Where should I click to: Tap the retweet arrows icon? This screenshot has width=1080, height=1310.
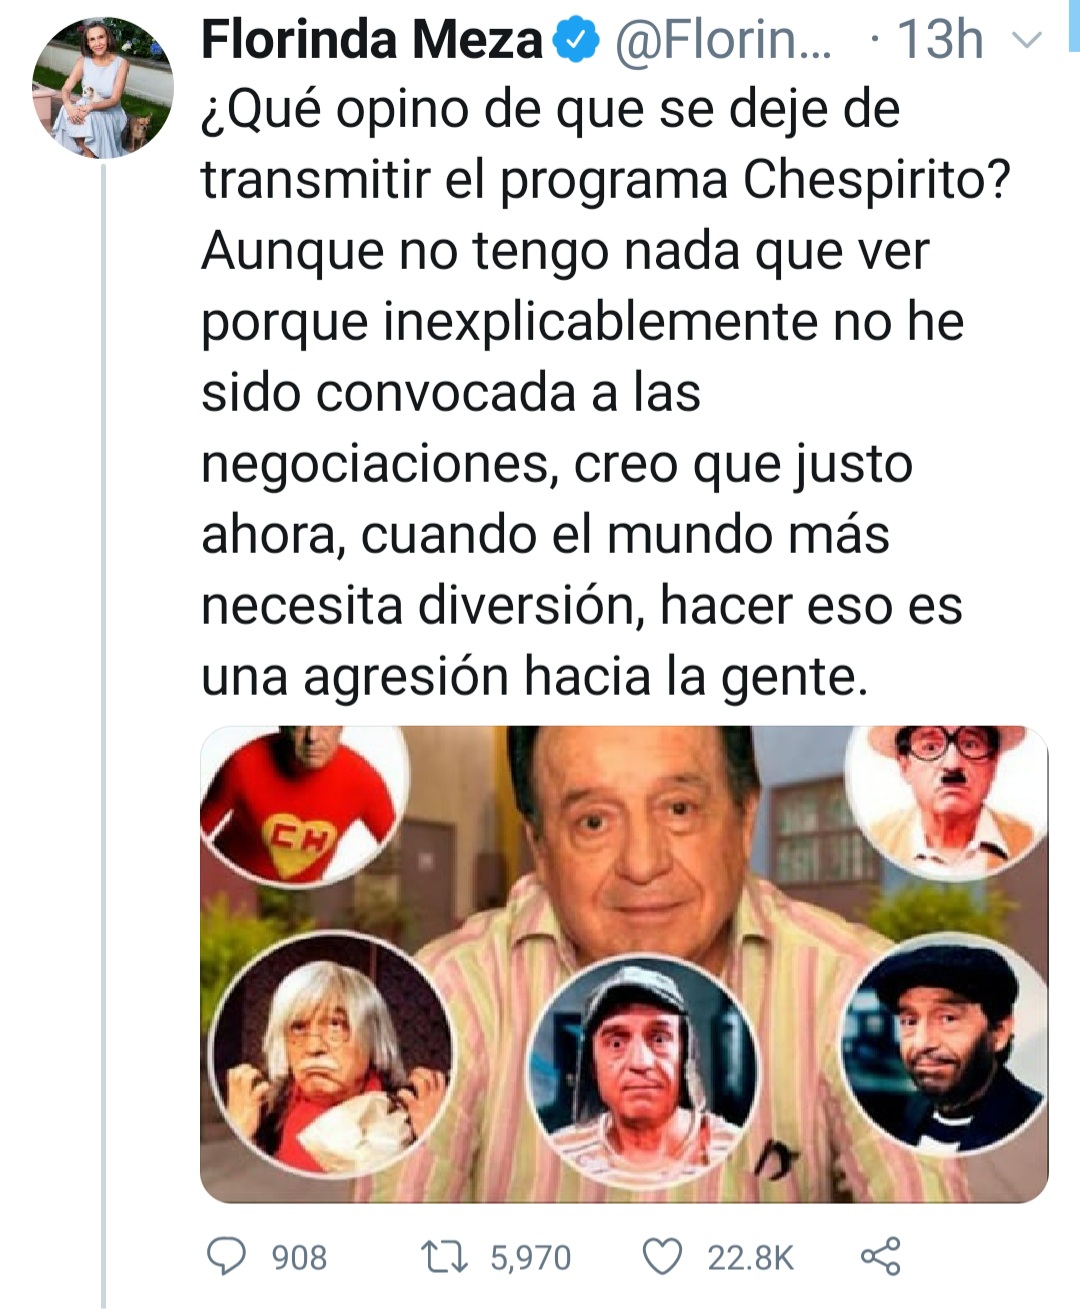pyautogui.click(x=444, y=1257)
